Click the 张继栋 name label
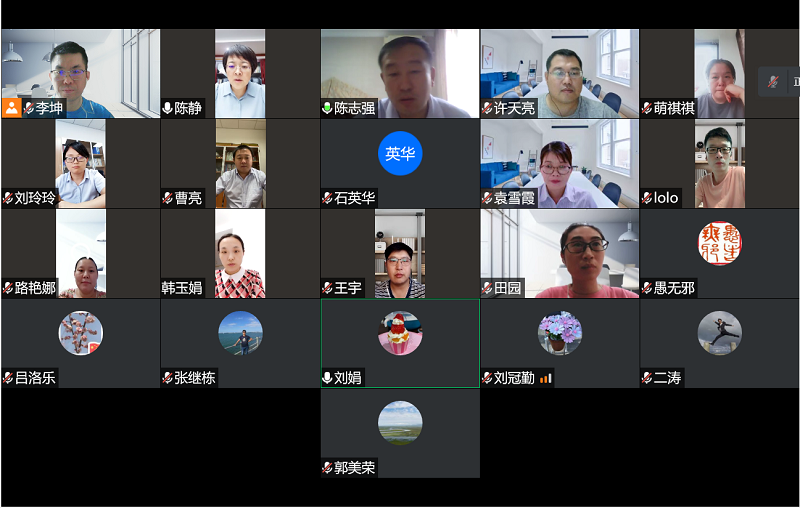This screenshot has width=800, height=508. (x=194, y=378)
